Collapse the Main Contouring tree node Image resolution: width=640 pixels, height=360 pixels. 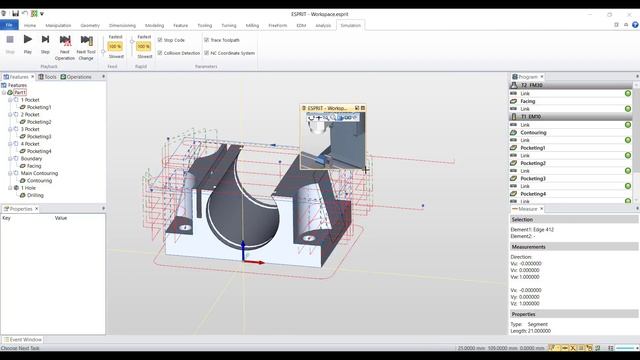click(10, 173)
